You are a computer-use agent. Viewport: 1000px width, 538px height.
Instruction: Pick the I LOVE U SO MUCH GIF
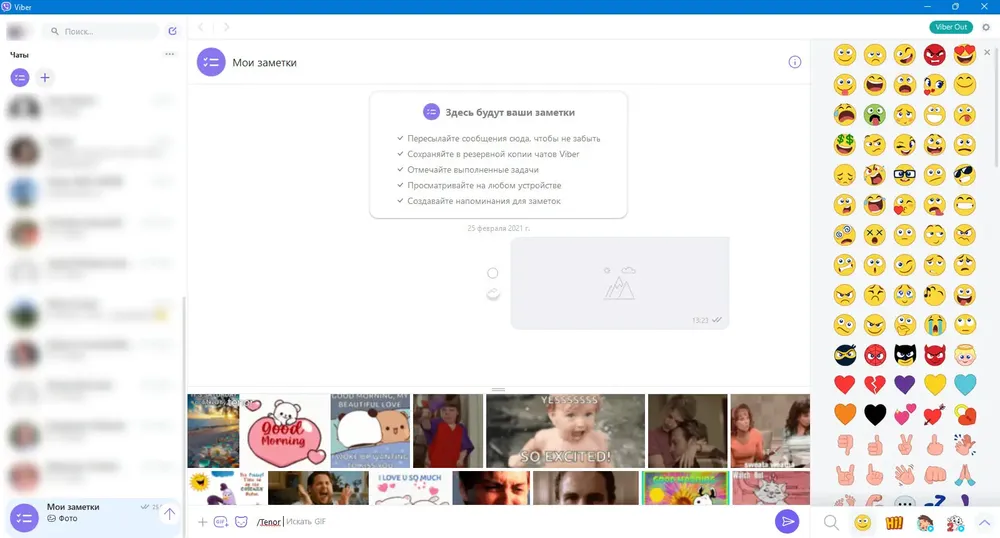coord(410,488)
